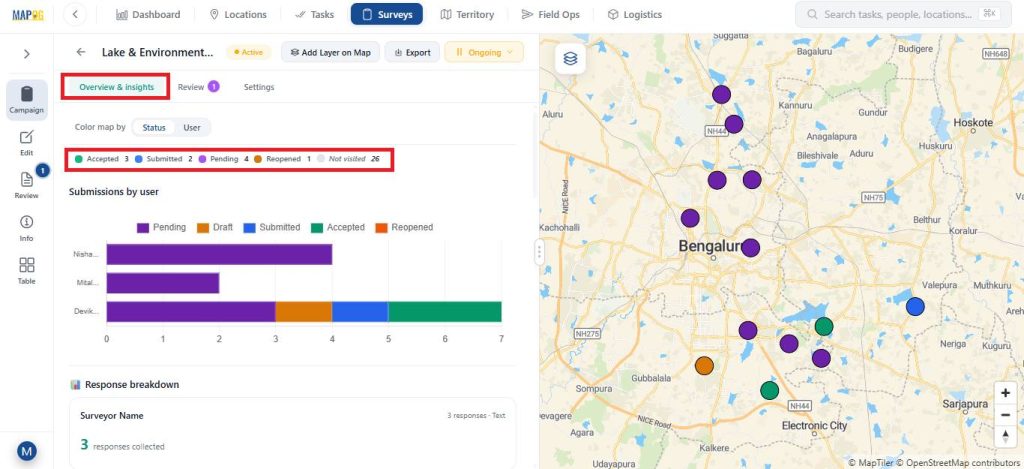Click the blue Submitted bar segment for Devik
This screenshot has height=469, width=1024.
(360, 312)
